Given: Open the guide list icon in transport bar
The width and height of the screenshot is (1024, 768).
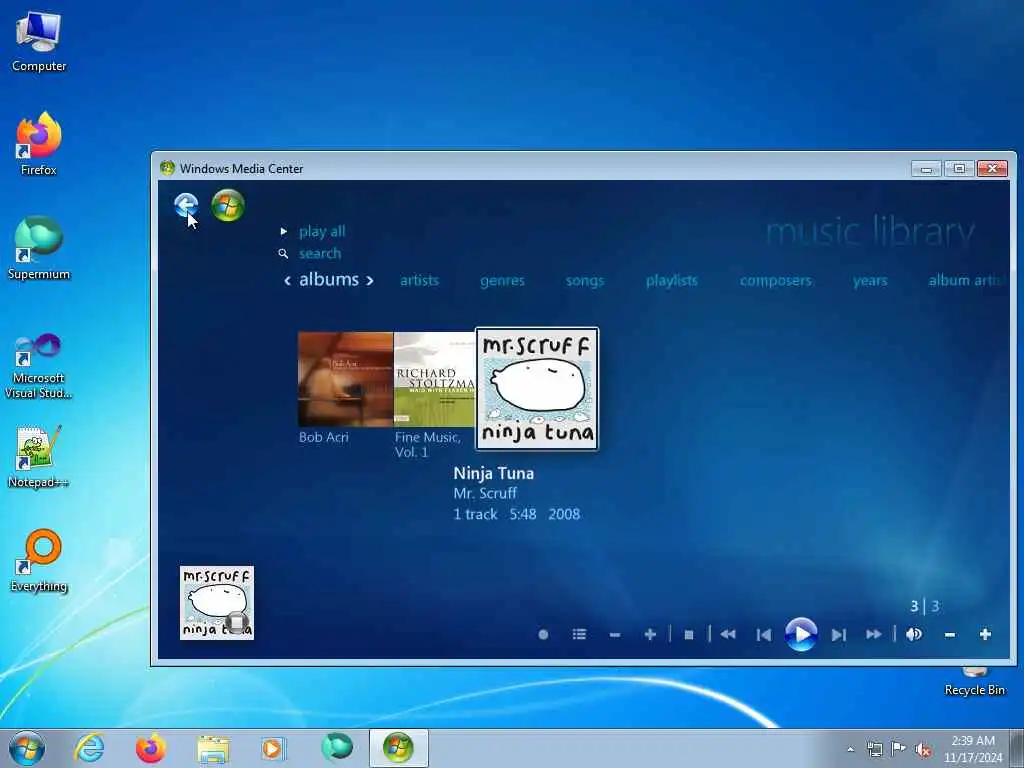Looking at the screenshot, I should click(579, 634).
